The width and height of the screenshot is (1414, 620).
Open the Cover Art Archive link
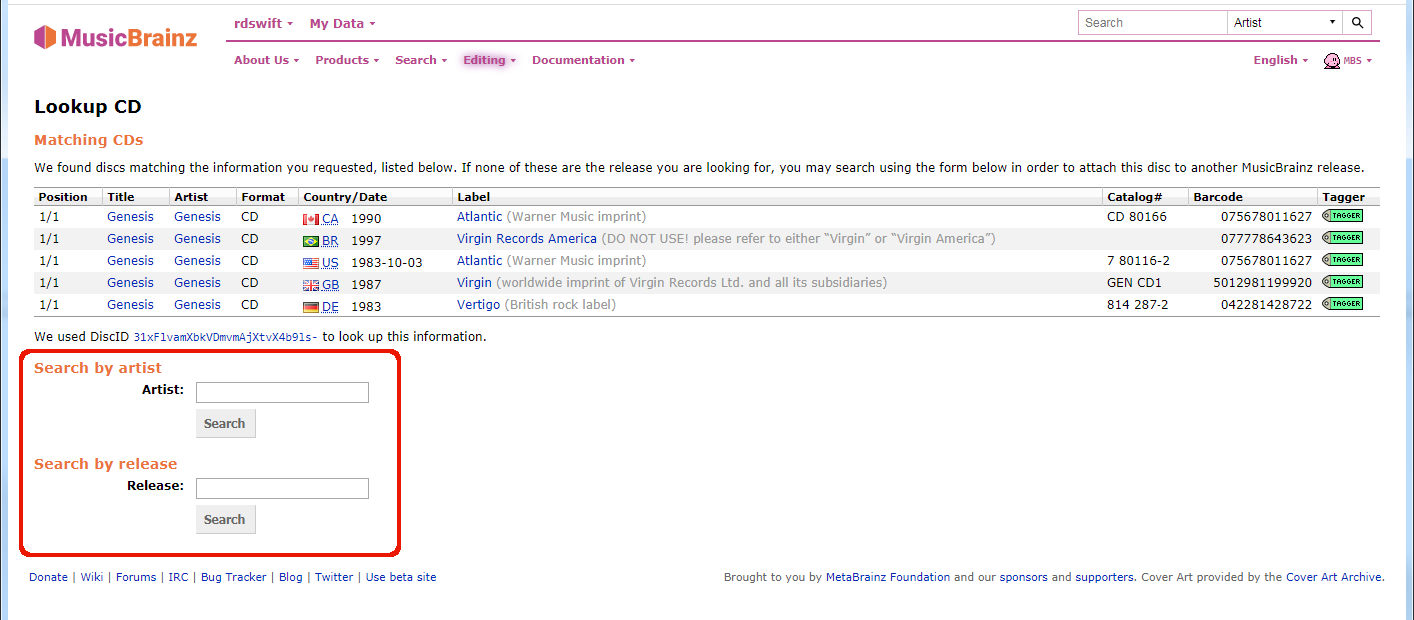point(1334,577)
